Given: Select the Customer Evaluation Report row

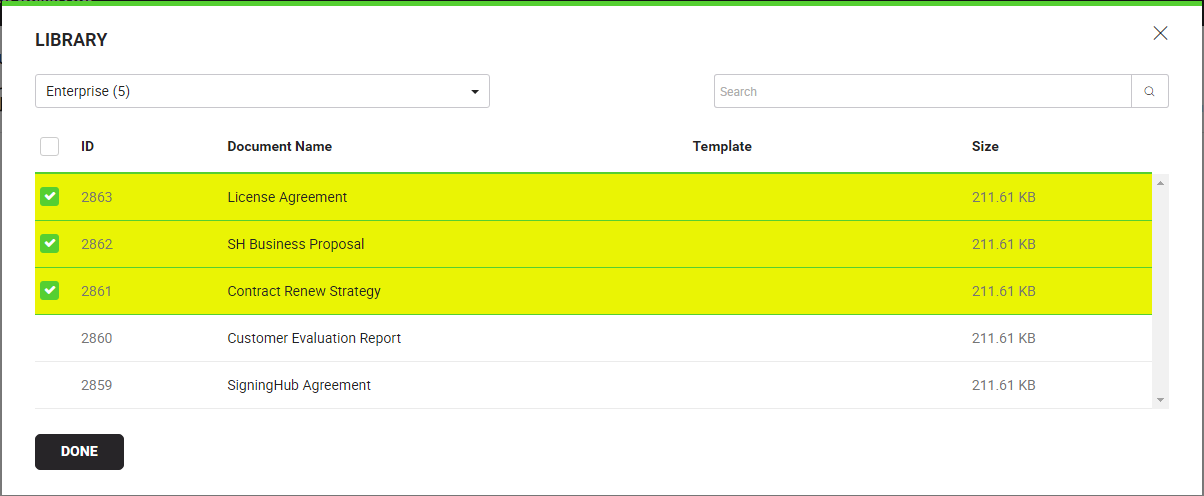Looking at the screenshot, I should pos(314,338).
